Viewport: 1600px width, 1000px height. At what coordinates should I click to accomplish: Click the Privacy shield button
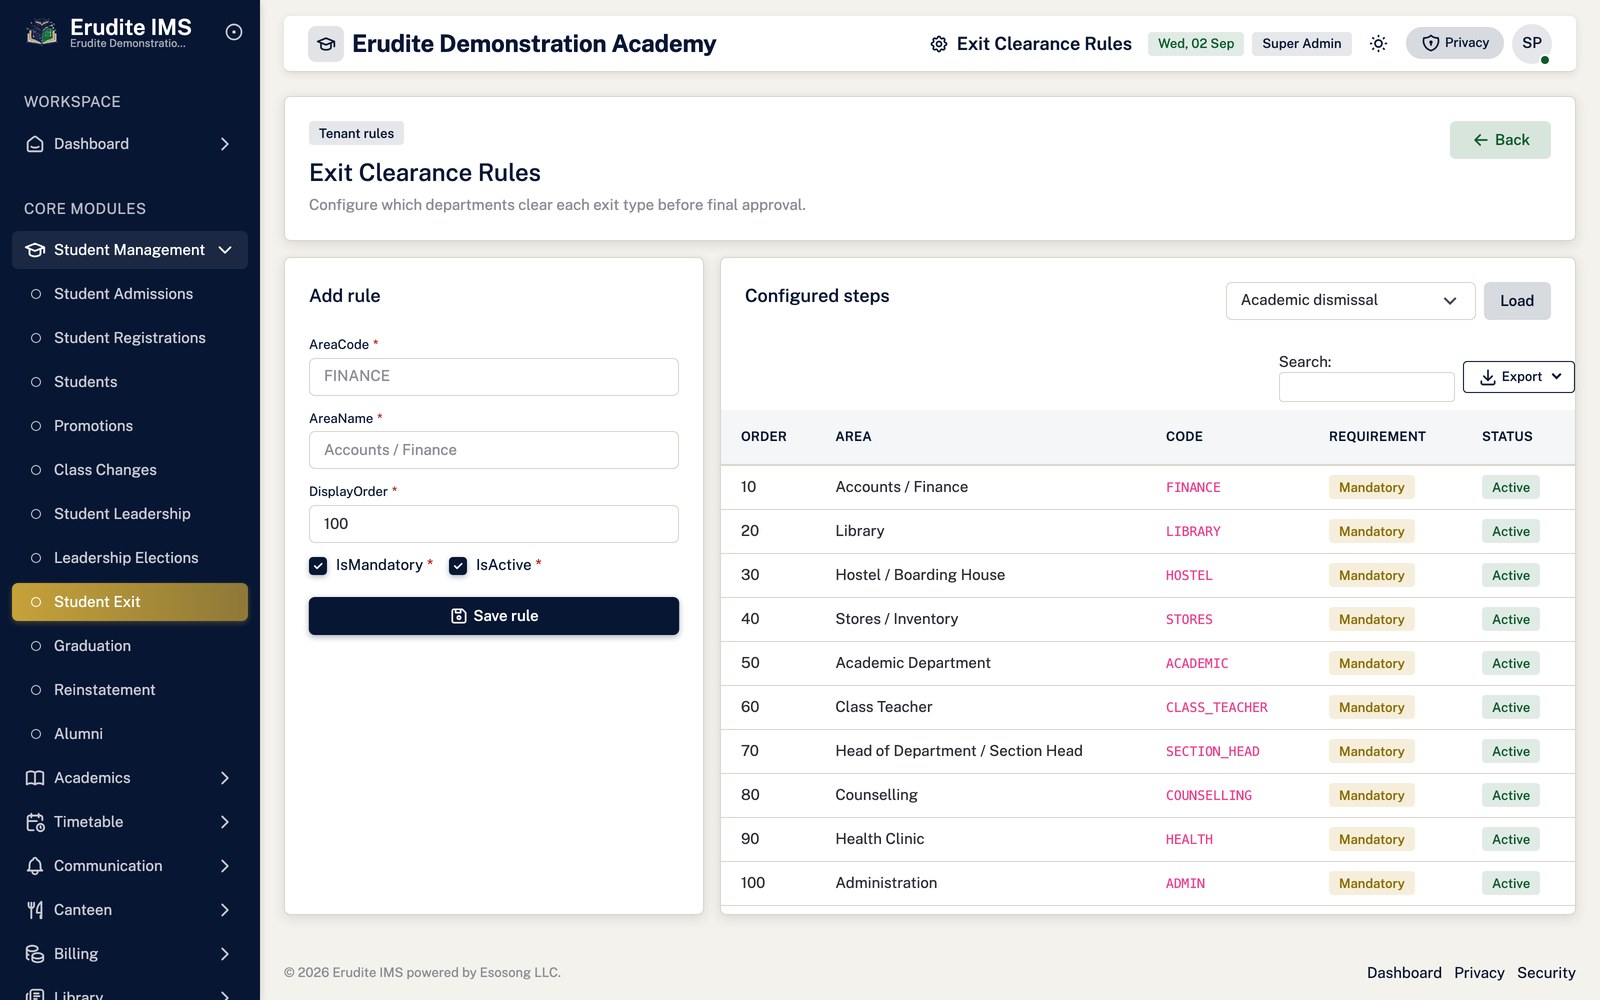[x=1455, y=43]
